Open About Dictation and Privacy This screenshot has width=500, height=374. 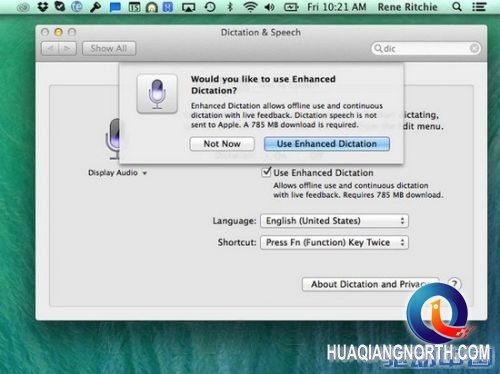370,284
